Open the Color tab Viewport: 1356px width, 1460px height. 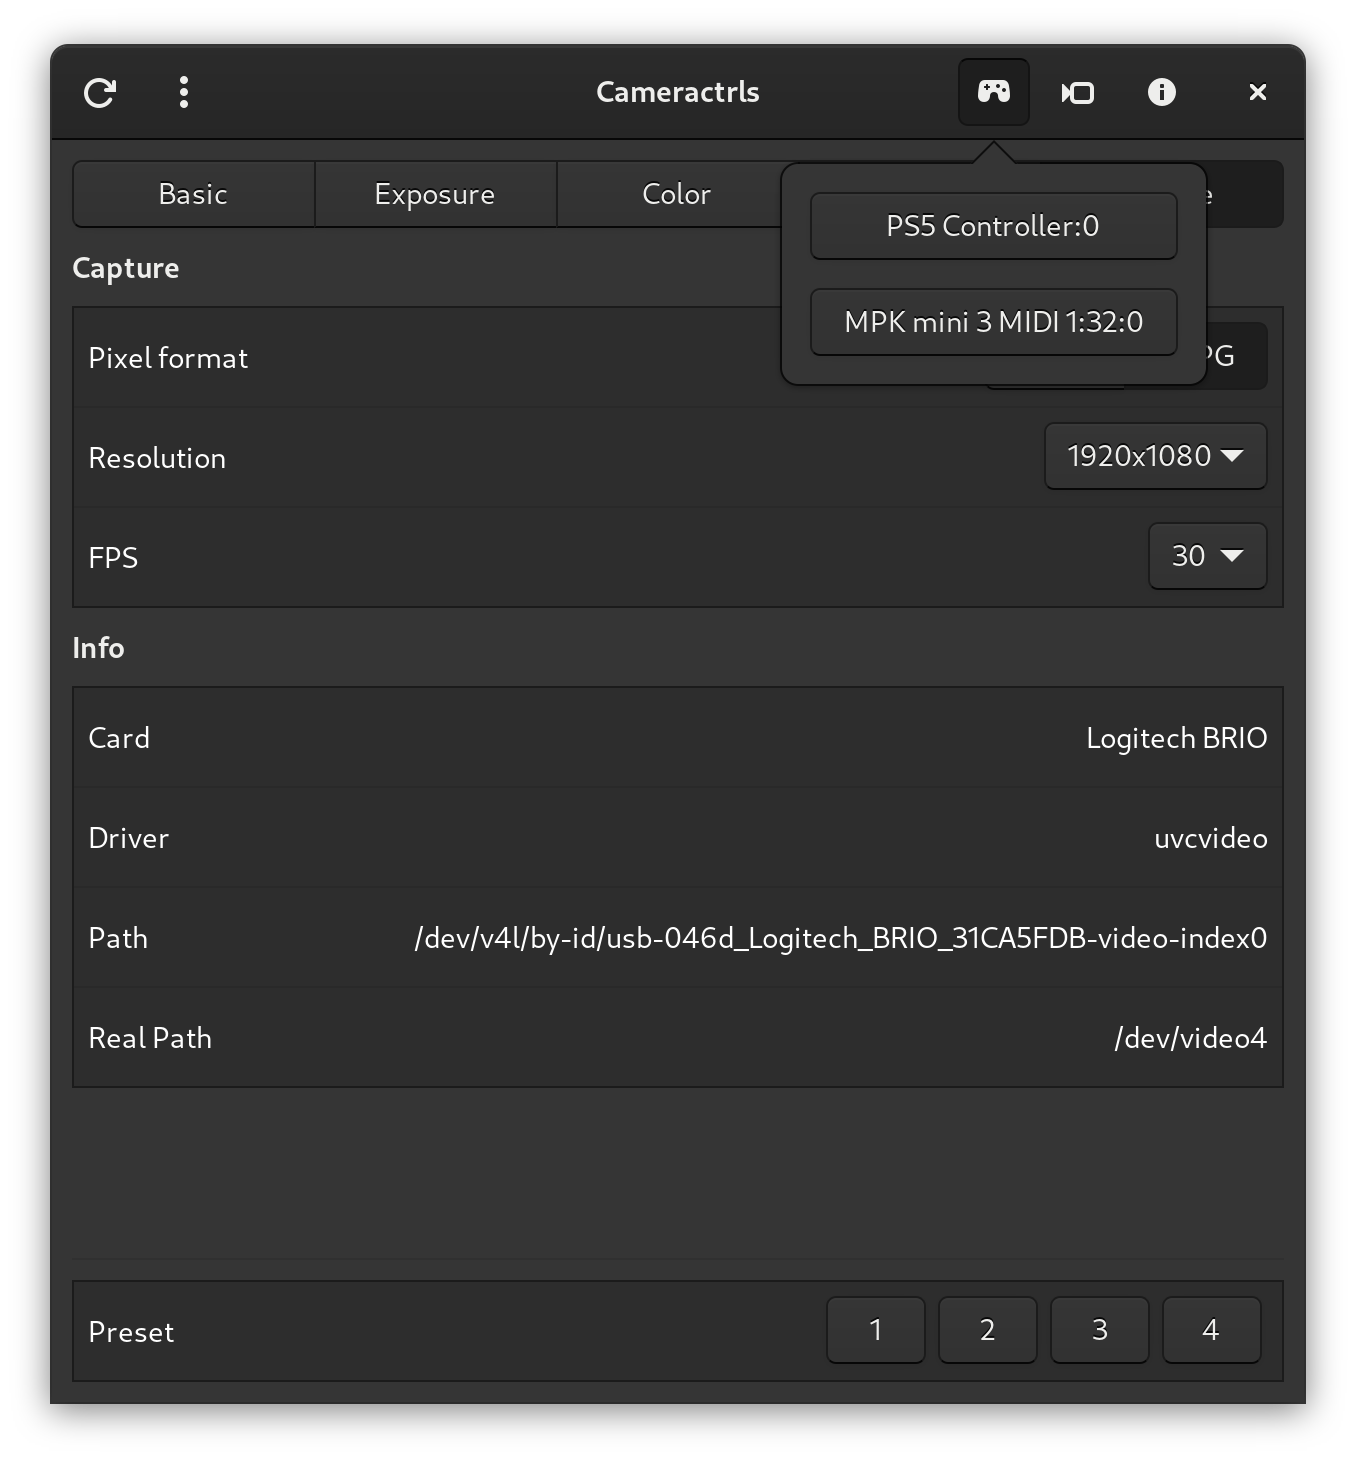(676, 194)
